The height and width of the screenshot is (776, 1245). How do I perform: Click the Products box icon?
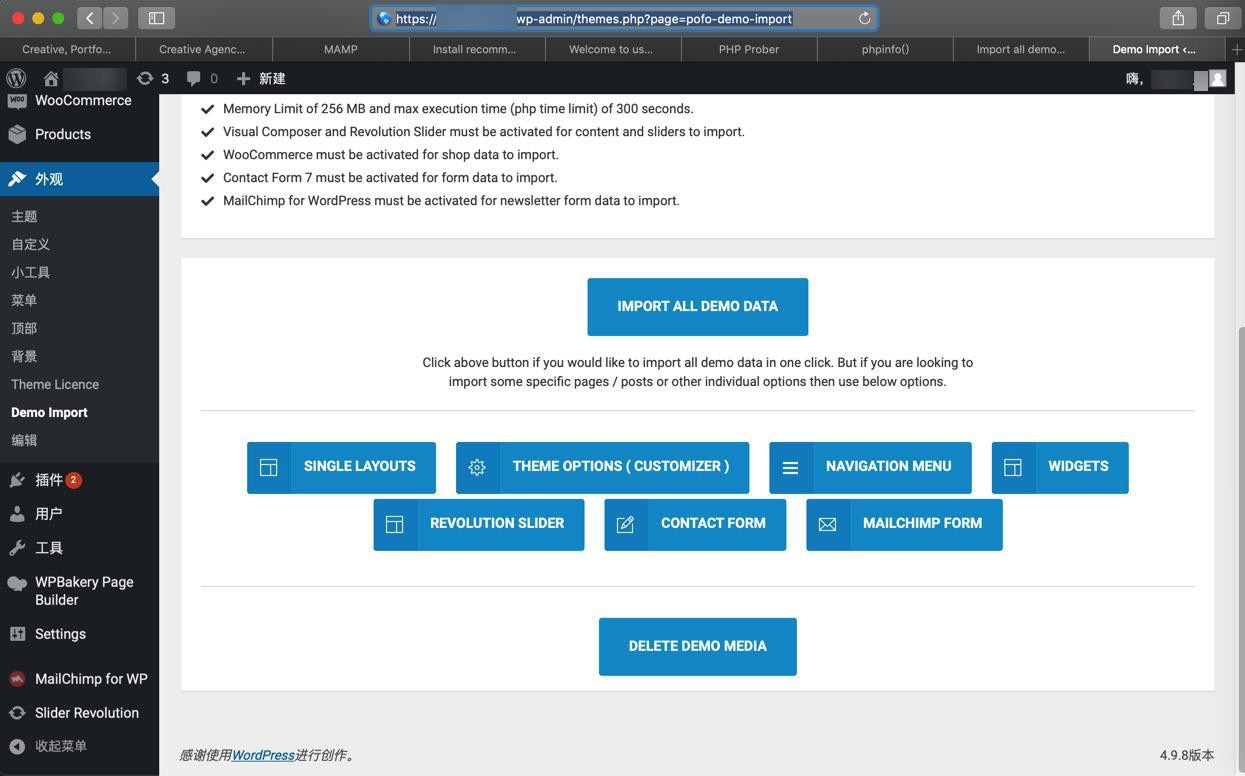17,134
